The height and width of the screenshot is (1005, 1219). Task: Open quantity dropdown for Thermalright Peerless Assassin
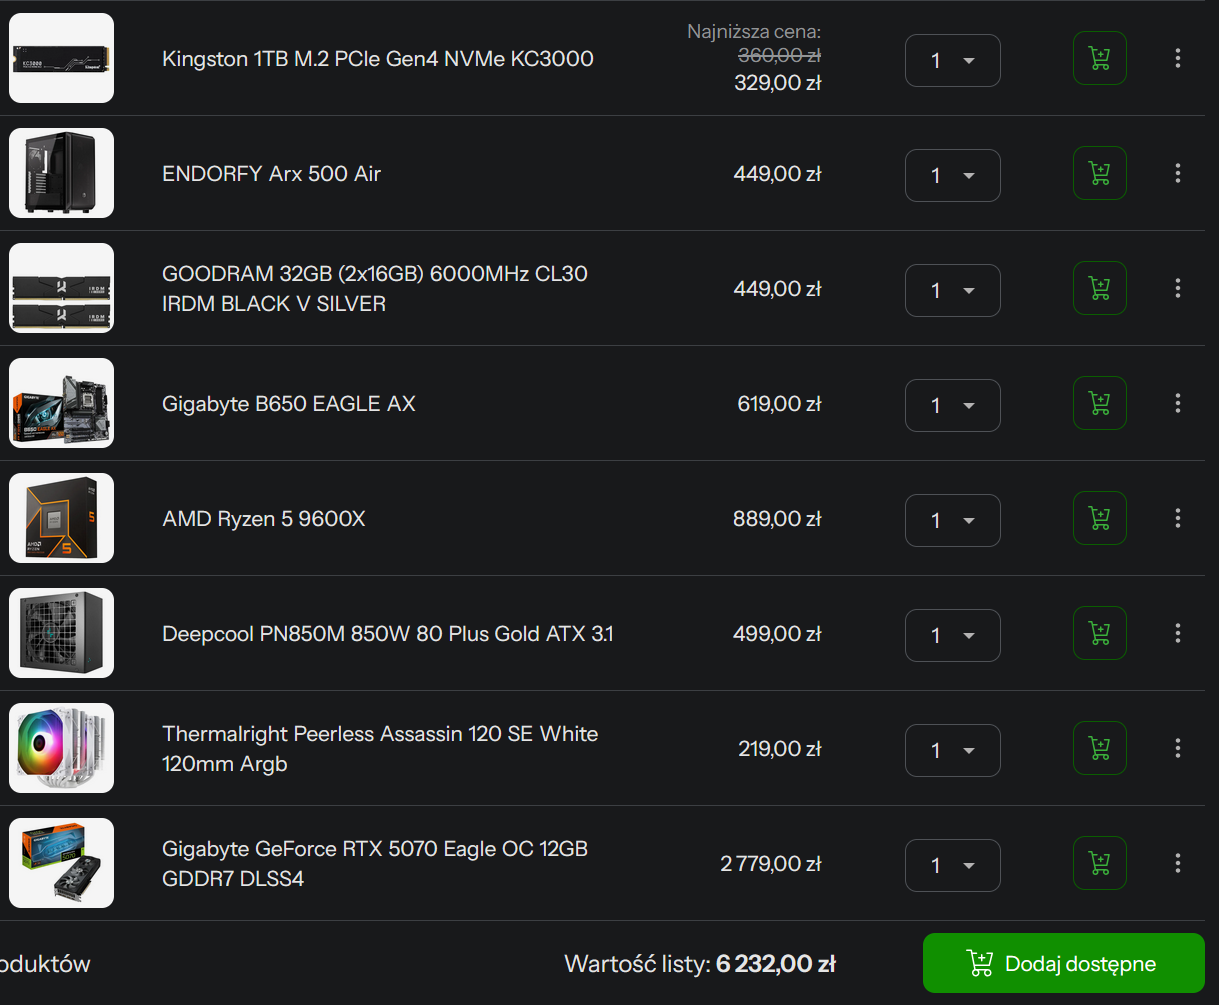953,751
